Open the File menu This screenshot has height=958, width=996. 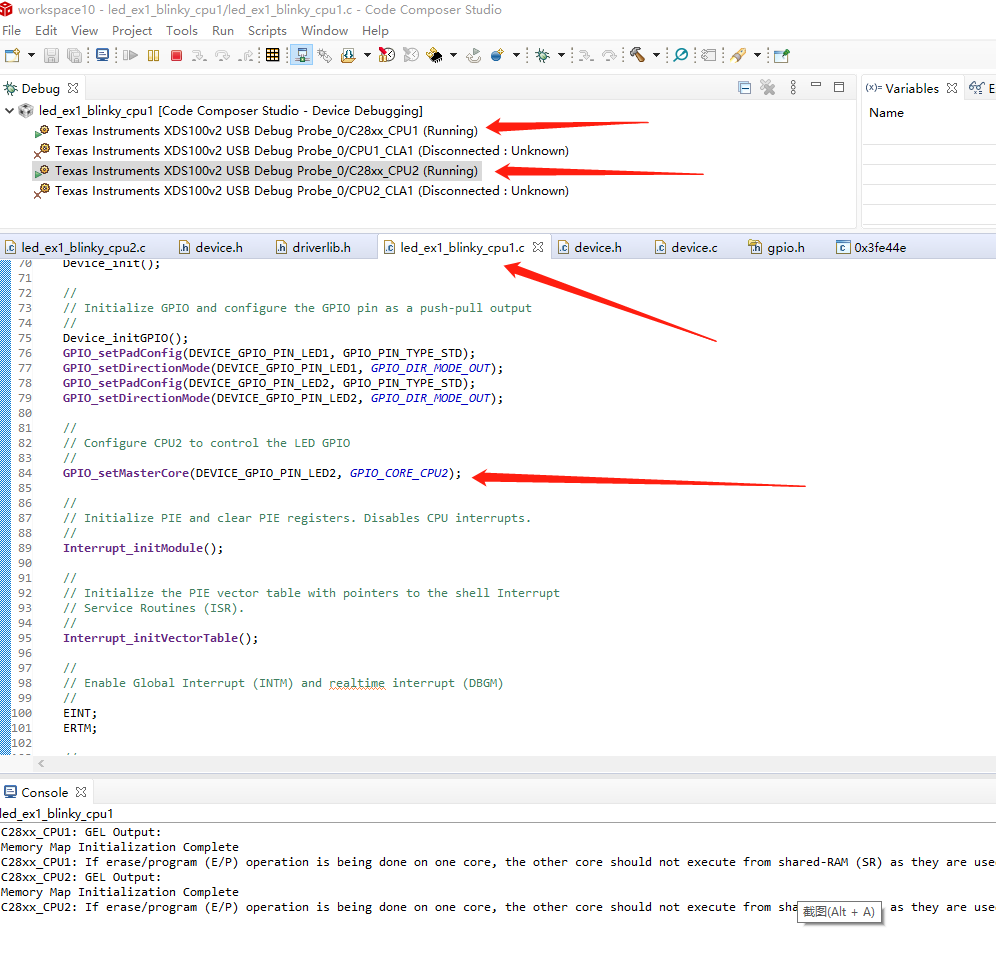[x=11, y=31]
